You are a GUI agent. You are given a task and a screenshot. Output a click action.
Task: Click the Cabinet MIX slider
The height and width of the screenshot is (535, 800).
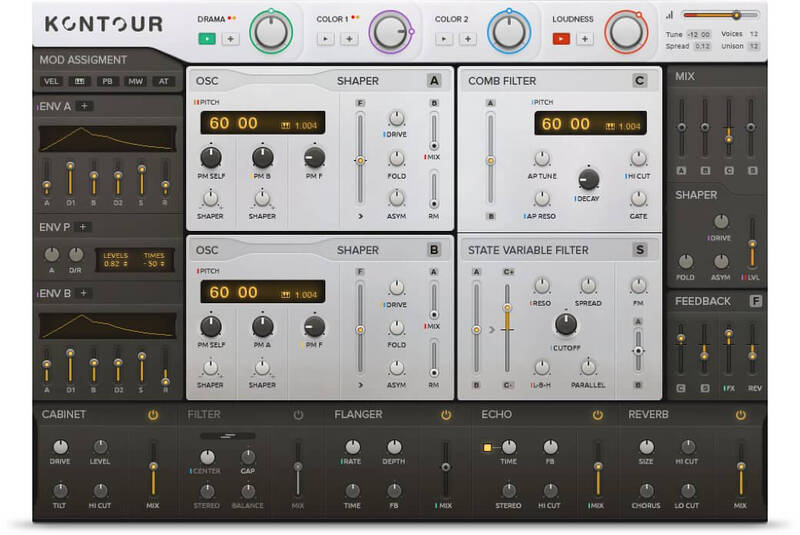click(x=153, y=469)
